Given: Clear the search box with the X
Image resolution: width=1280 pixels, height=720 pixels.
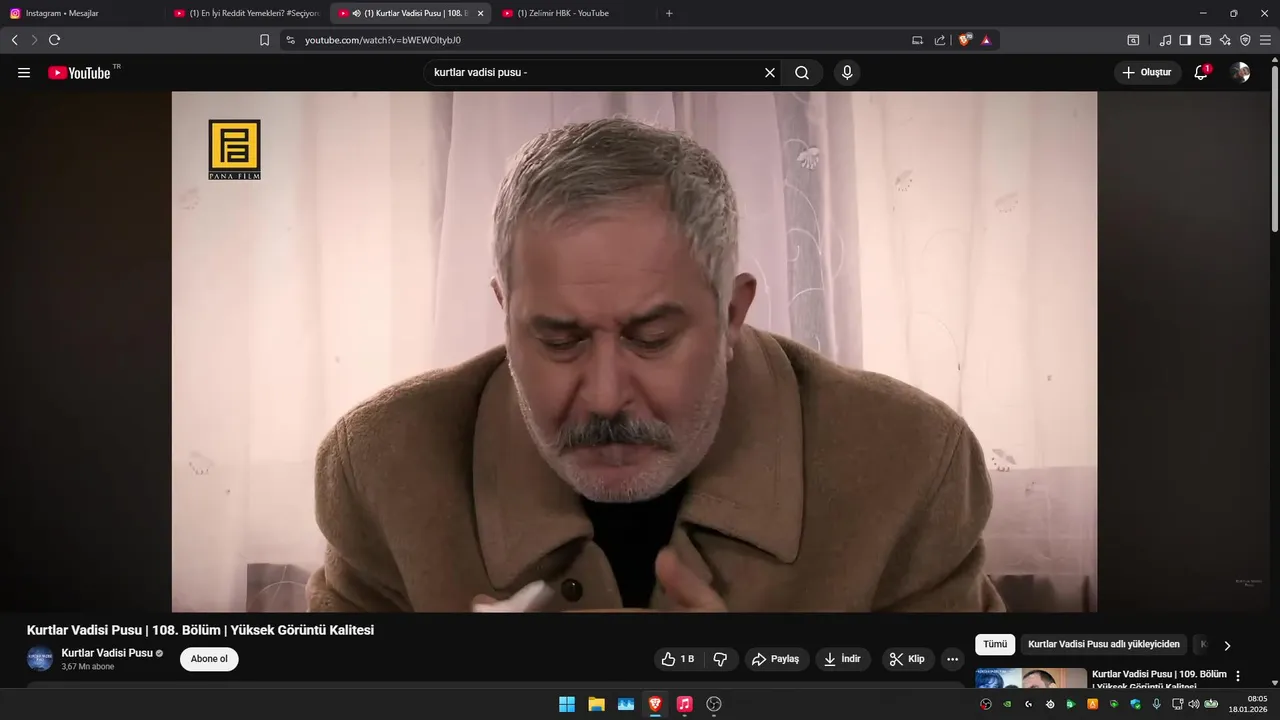Looking at the screenshot, I should 770,73.
